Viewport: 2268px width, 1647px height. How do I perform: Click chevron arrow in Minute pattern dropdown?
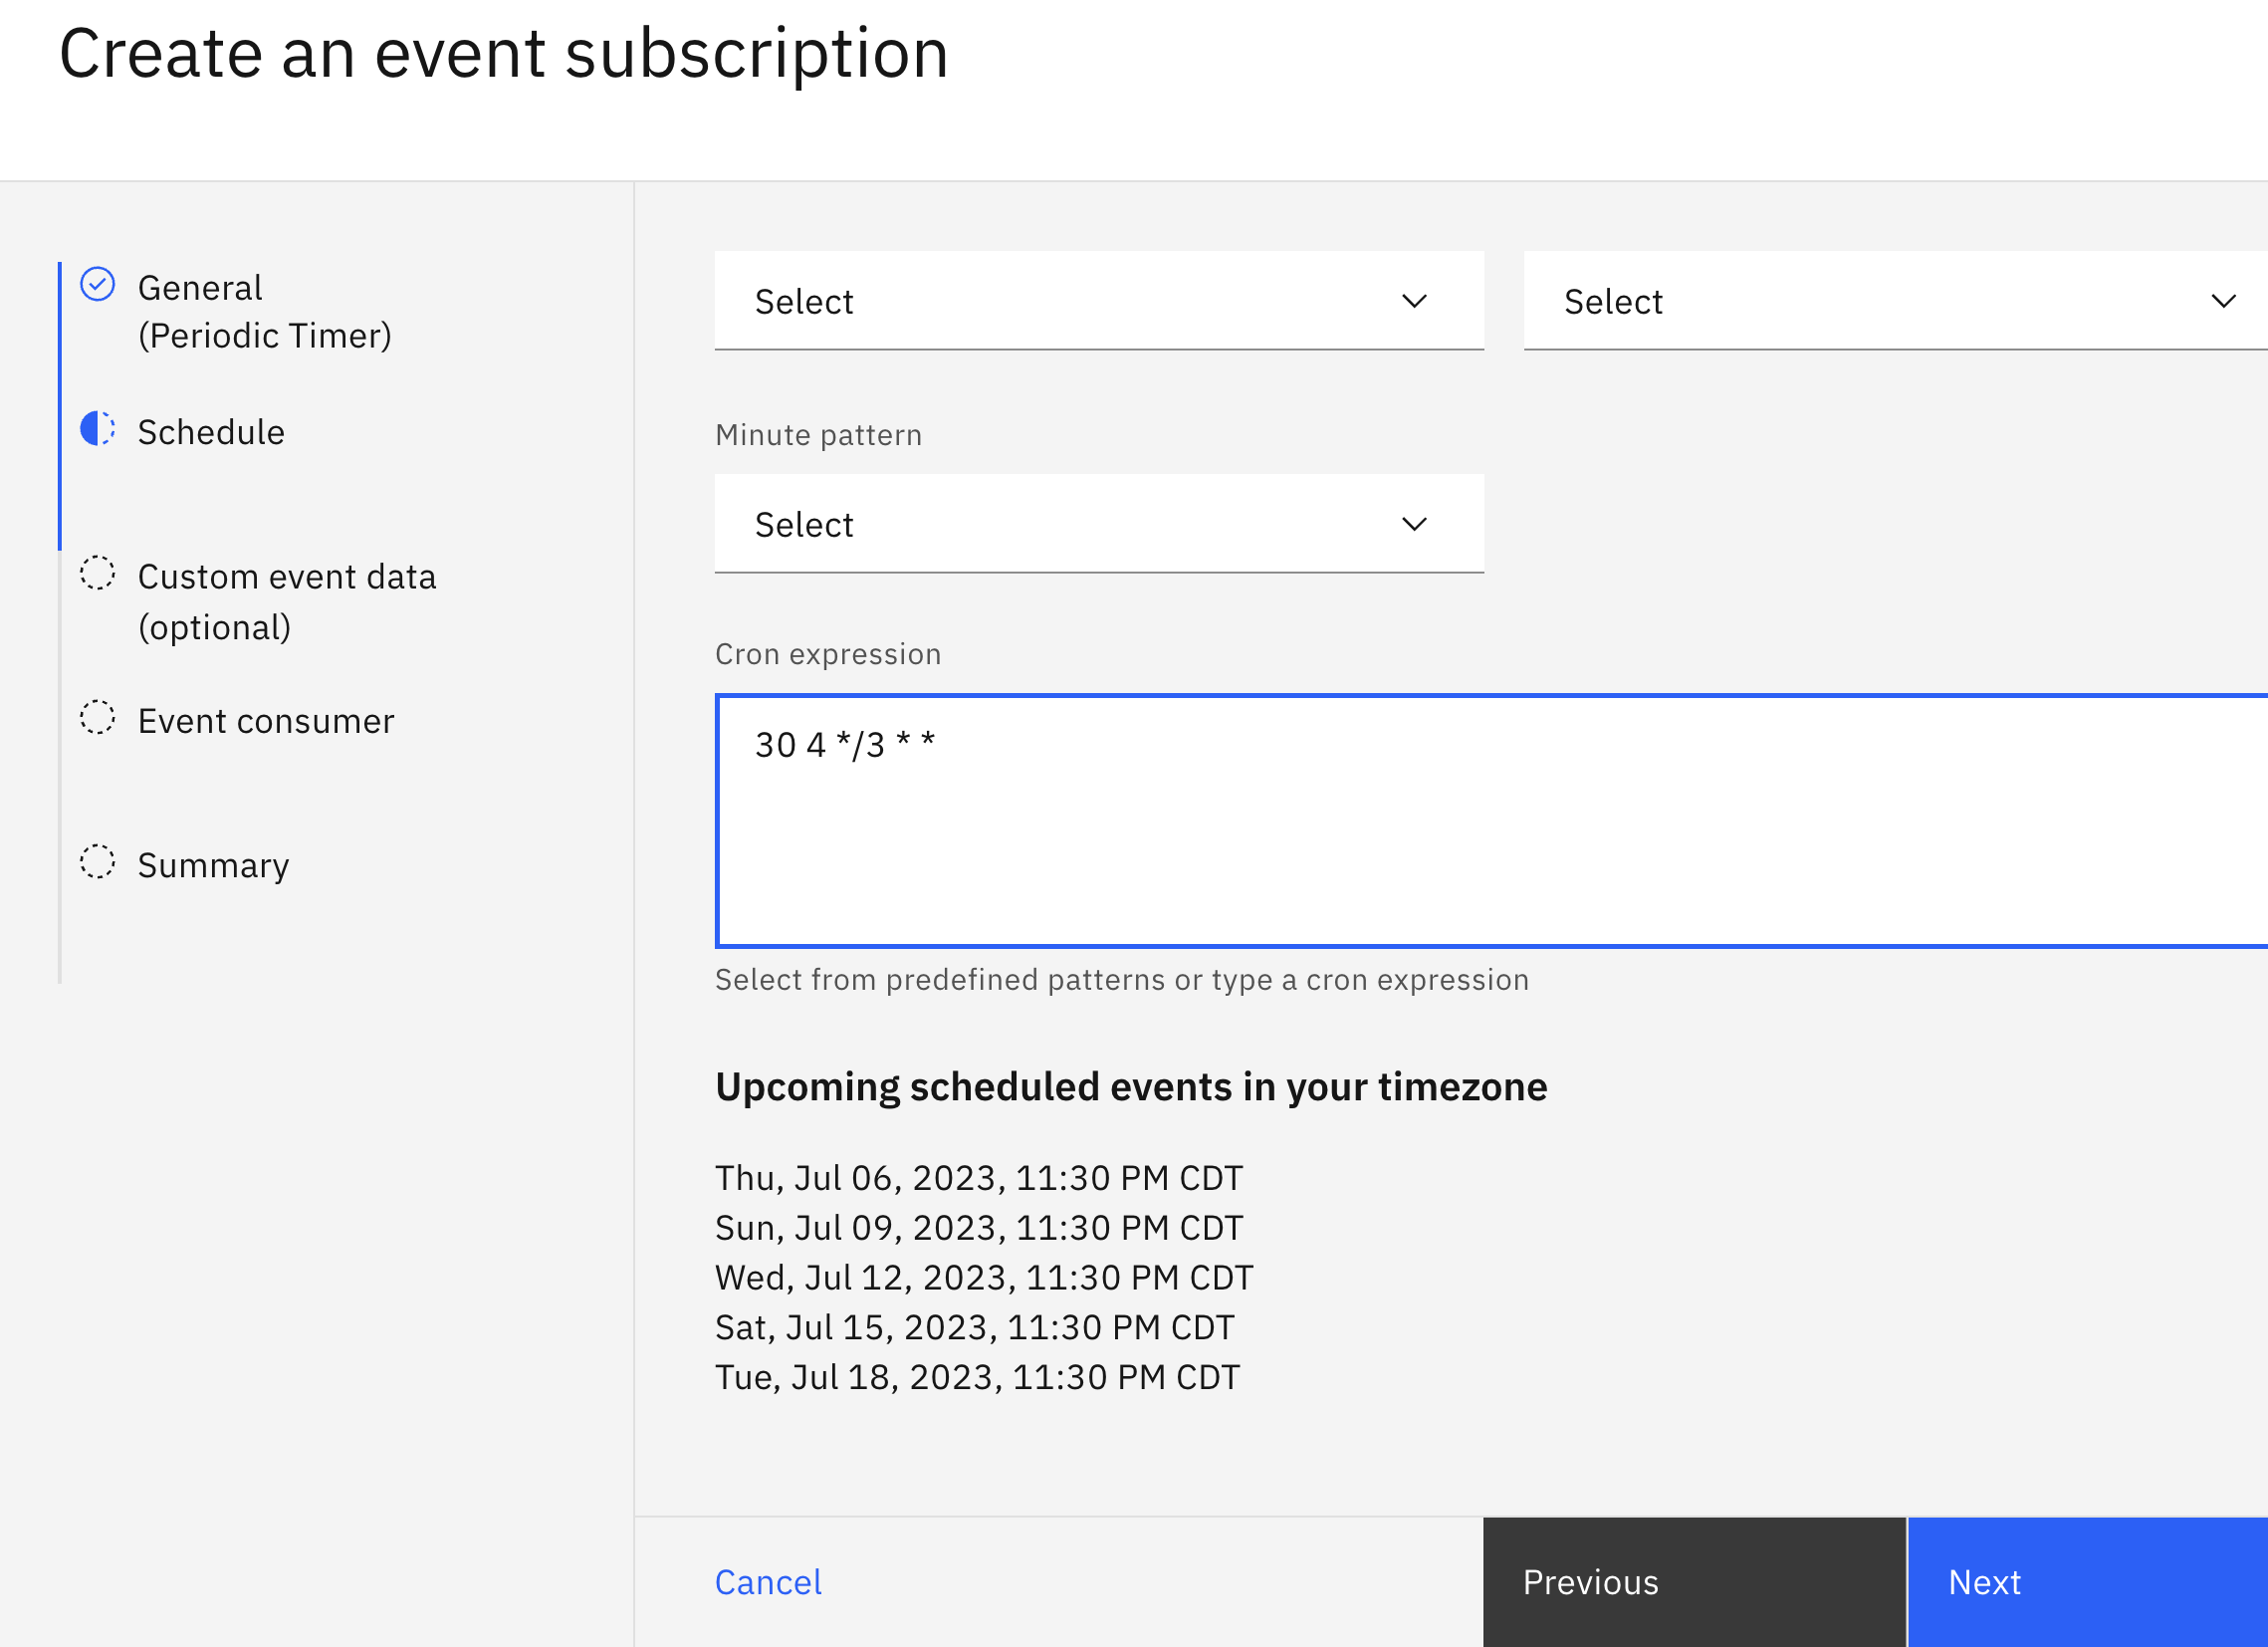1413,524
